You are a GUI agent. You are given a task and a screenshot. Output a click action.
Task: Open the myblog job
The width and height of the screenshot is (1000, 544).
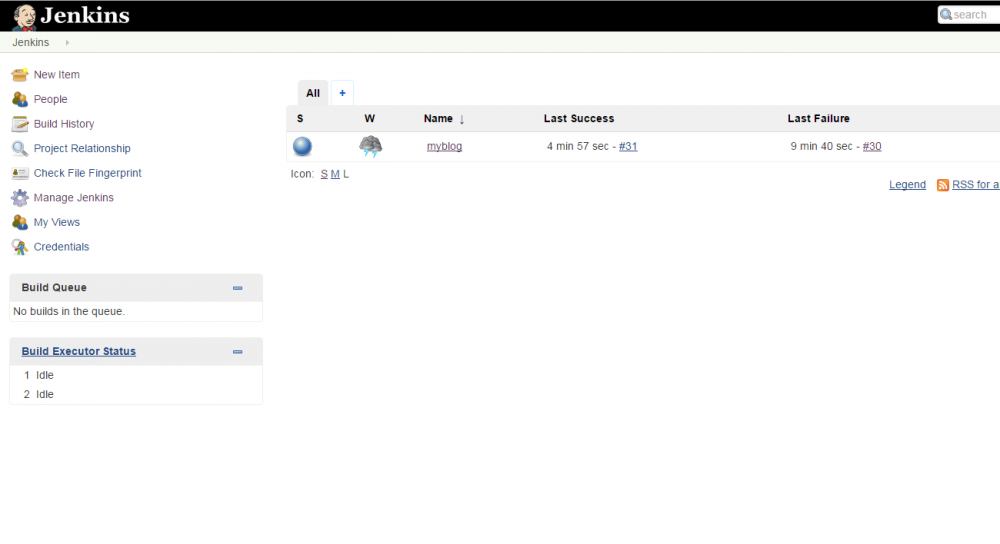tap(445, 146)
